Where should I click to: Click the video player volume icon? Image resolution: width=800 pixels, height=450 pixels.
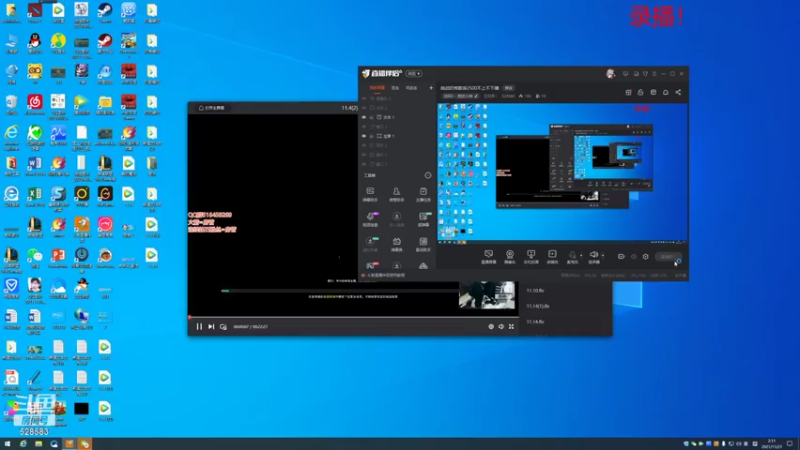tap(501, 327)
